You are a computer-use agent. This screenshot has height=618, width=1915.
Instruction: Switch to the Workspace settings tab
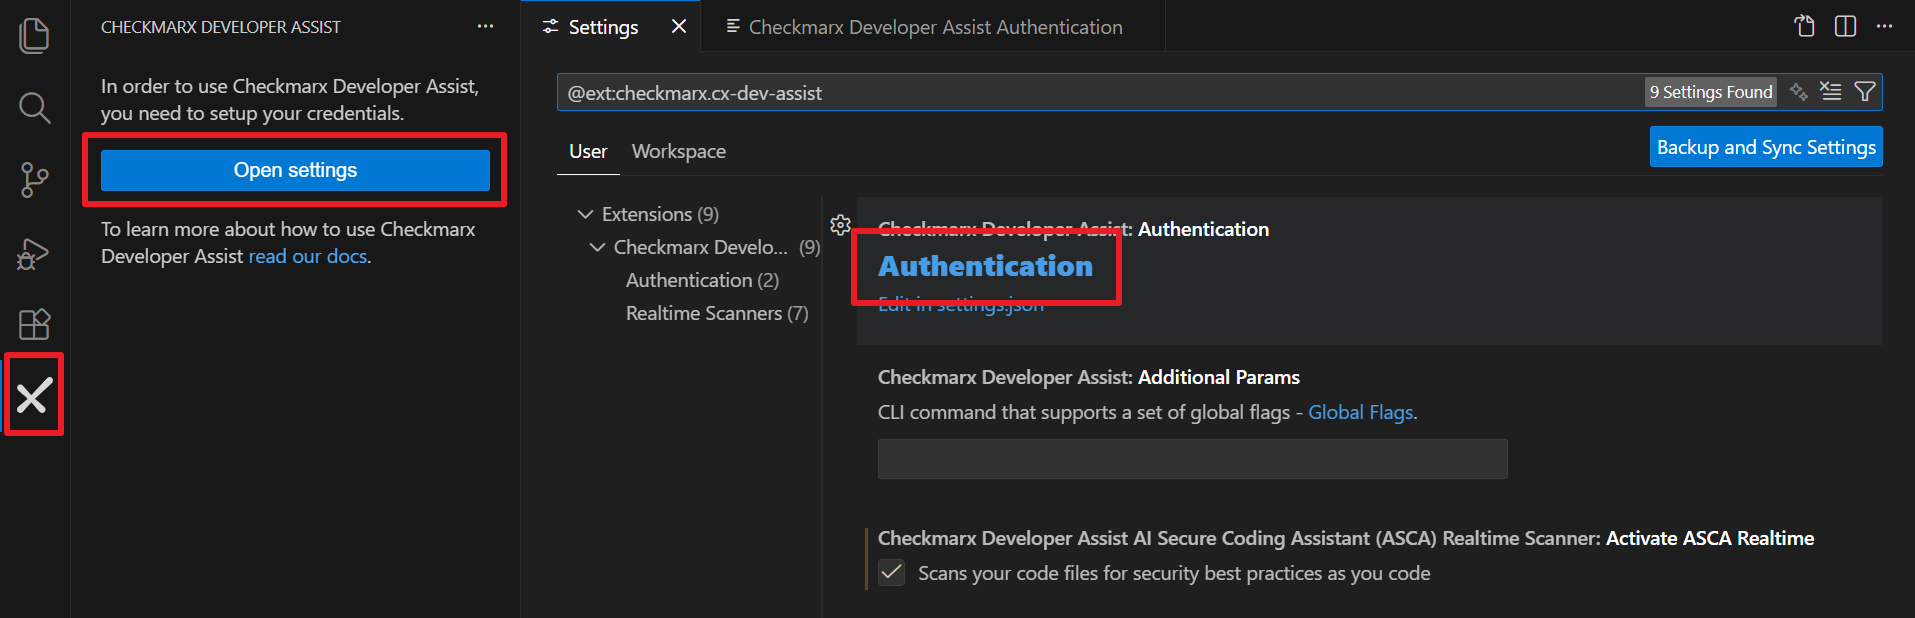tap(678, 152)
